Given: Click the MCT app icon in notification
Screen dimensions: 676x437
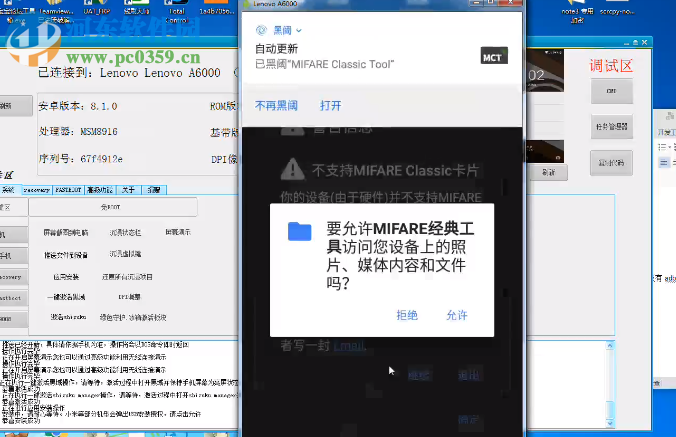Looking at the screenshot, I should click(x=494, y=56).
